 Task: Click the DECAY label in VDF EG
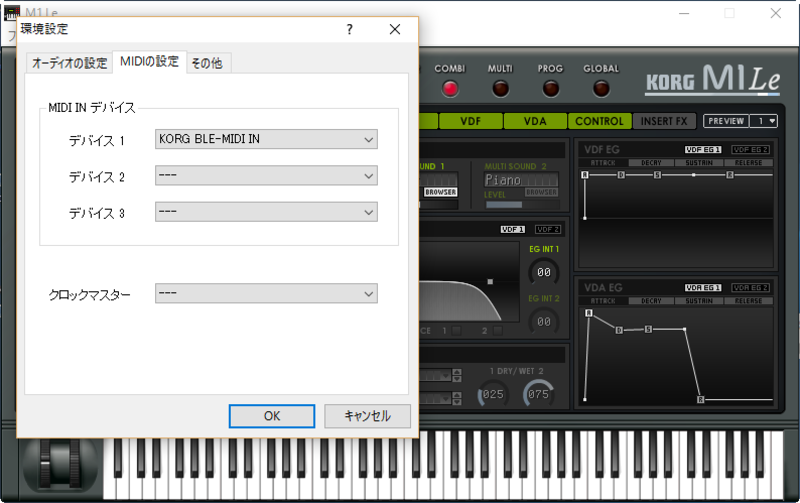click(x=651, y=163)
